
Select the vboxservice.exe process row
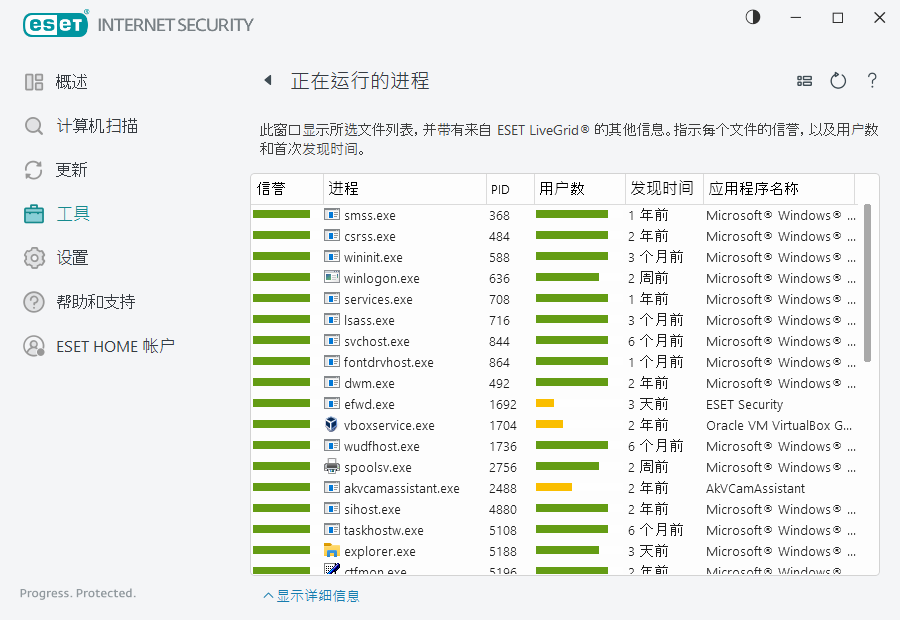pyautogui.click(x=389, y=426)
